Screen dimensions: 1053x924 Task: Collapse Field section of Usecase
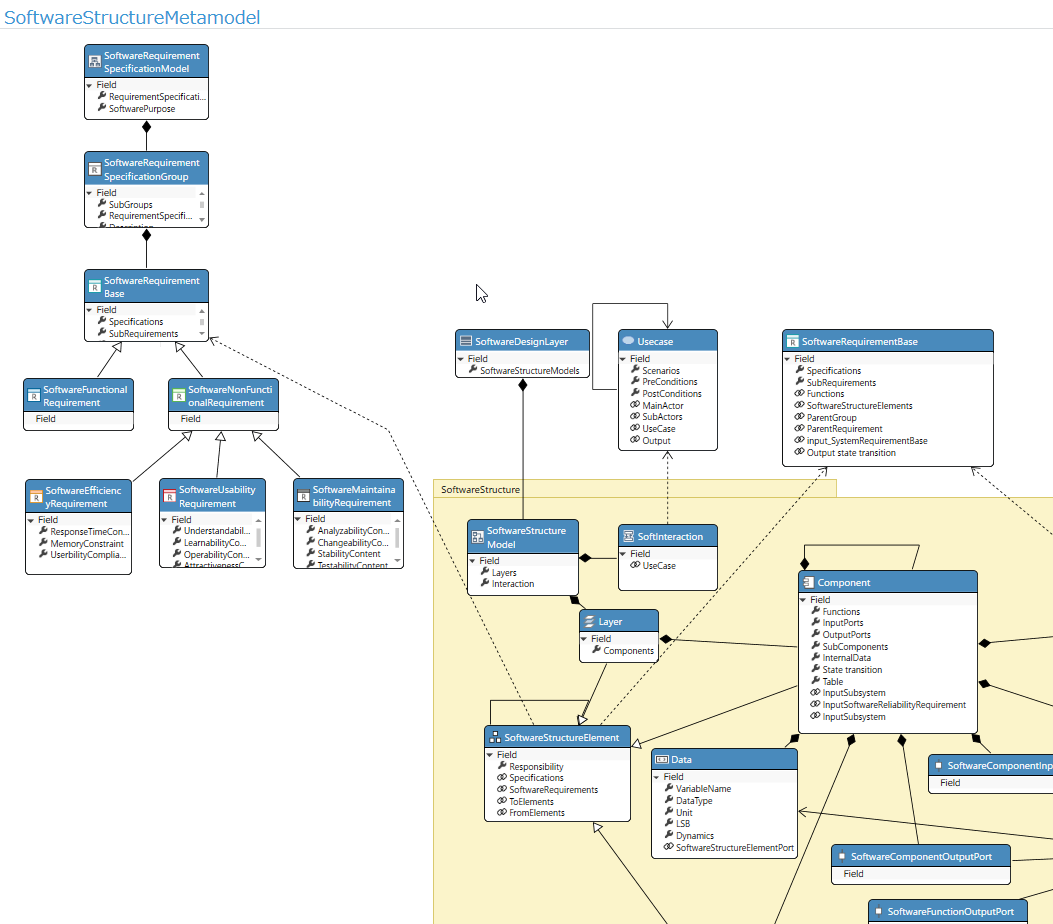tap(623, 359)
